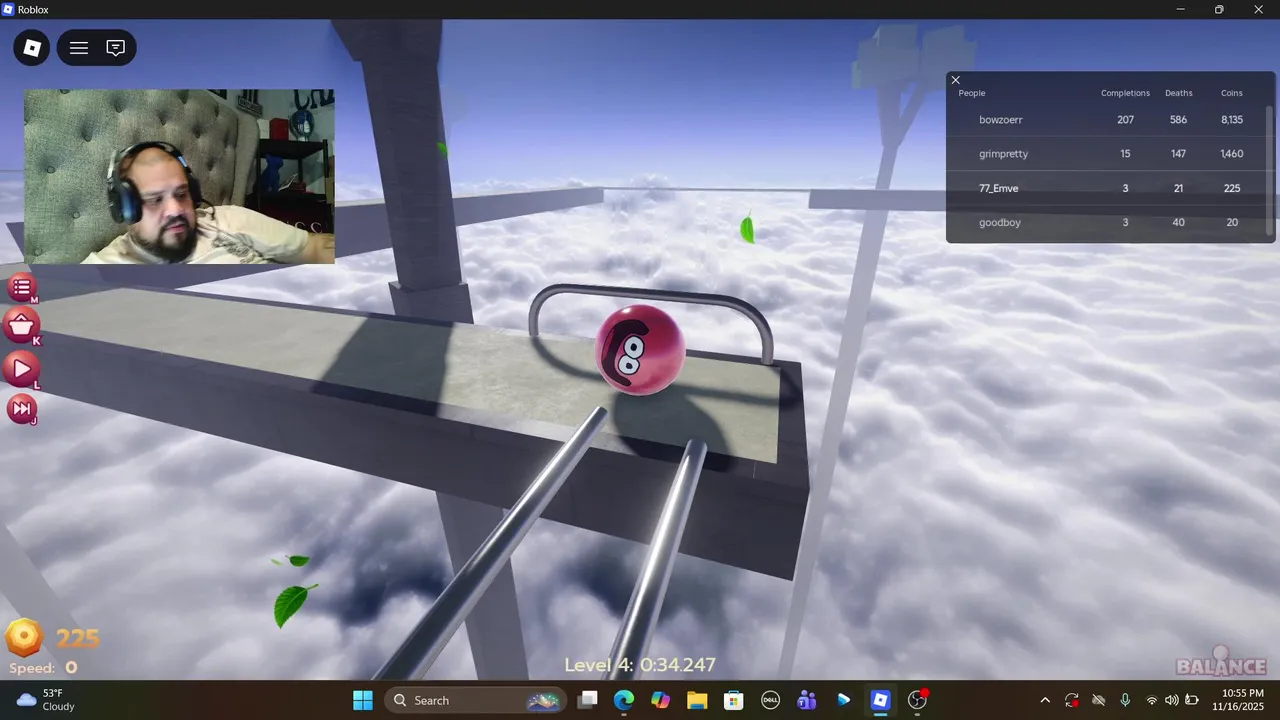Open Microsoft Store from the taskbar
This screenshot has height=720, width=1280.
pyautogui.click(x=733, y=700)
